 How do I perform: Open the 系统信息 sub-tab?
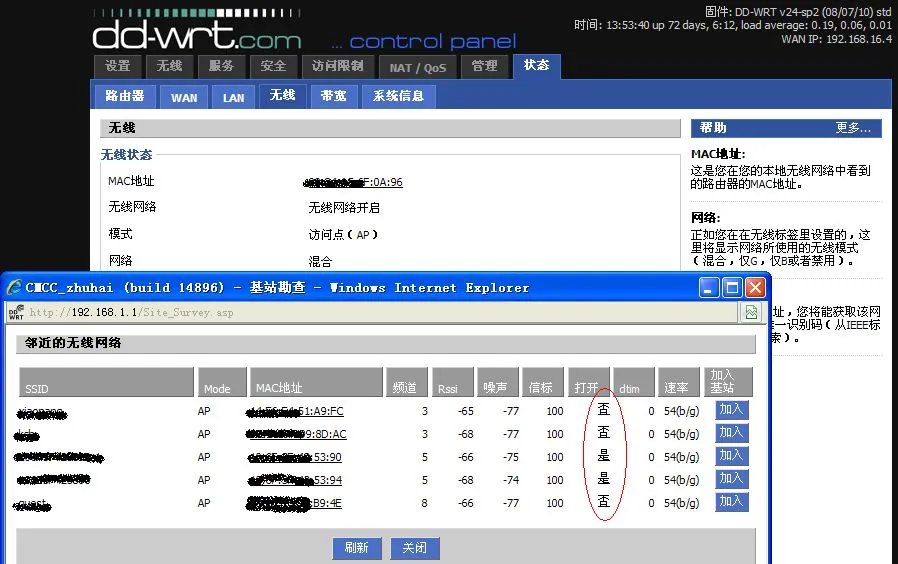click(399, 96)
